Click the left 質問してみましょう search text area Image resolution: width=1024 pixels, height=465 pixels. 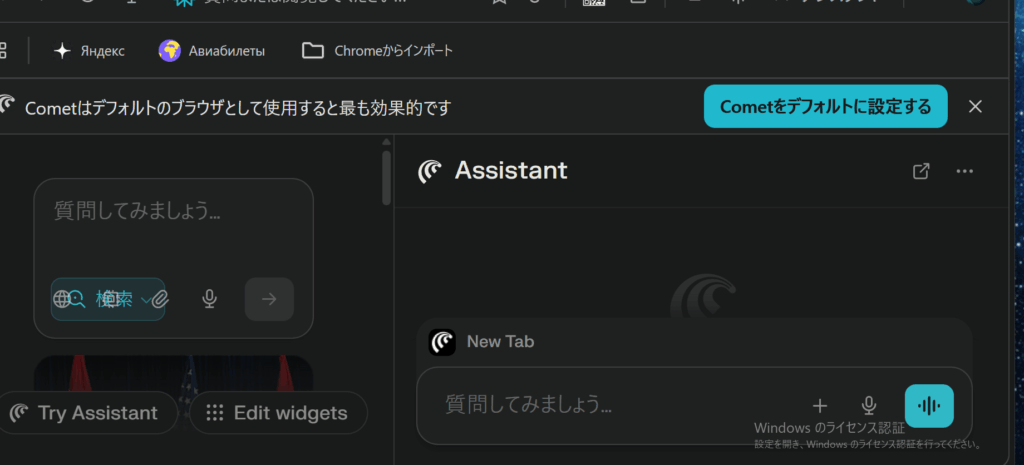pyautogui.click(x=172, y=225)
